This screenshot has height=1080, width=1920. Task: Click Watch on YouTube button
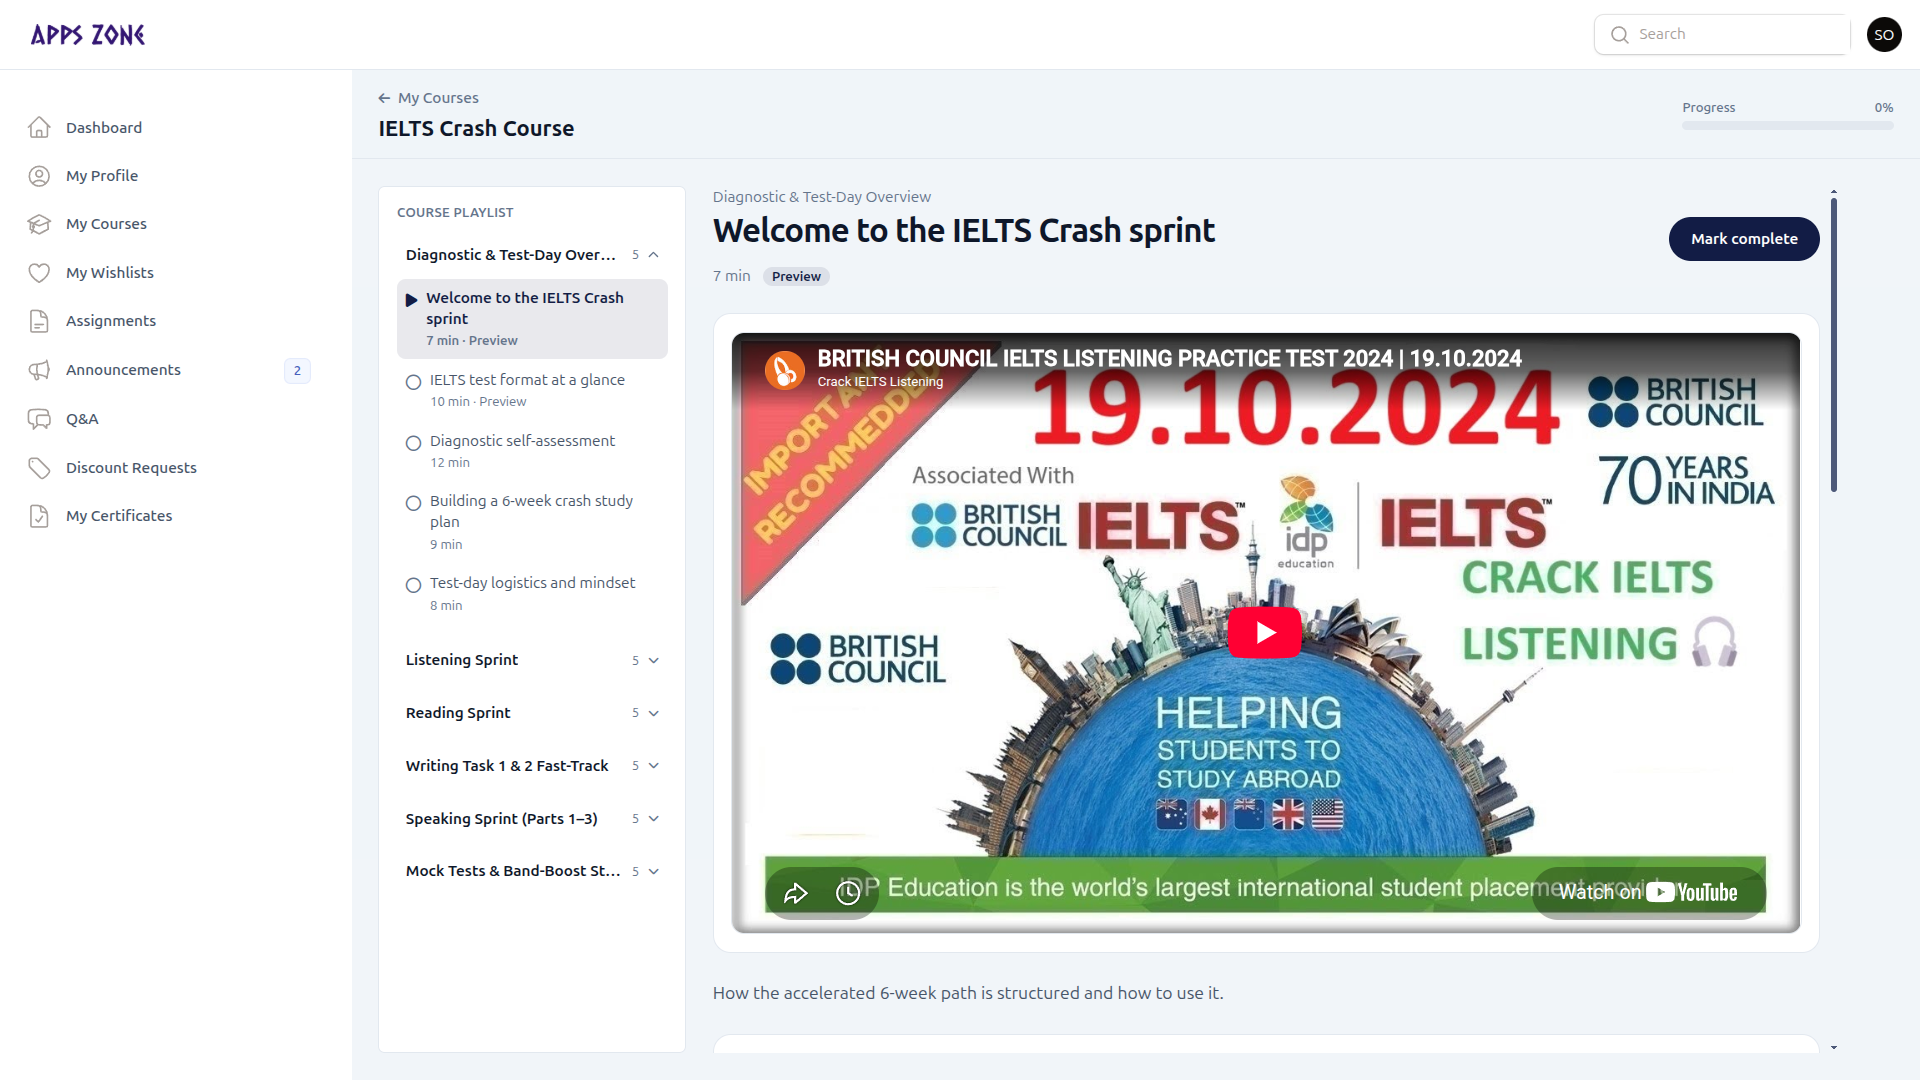pos(1649,893)
